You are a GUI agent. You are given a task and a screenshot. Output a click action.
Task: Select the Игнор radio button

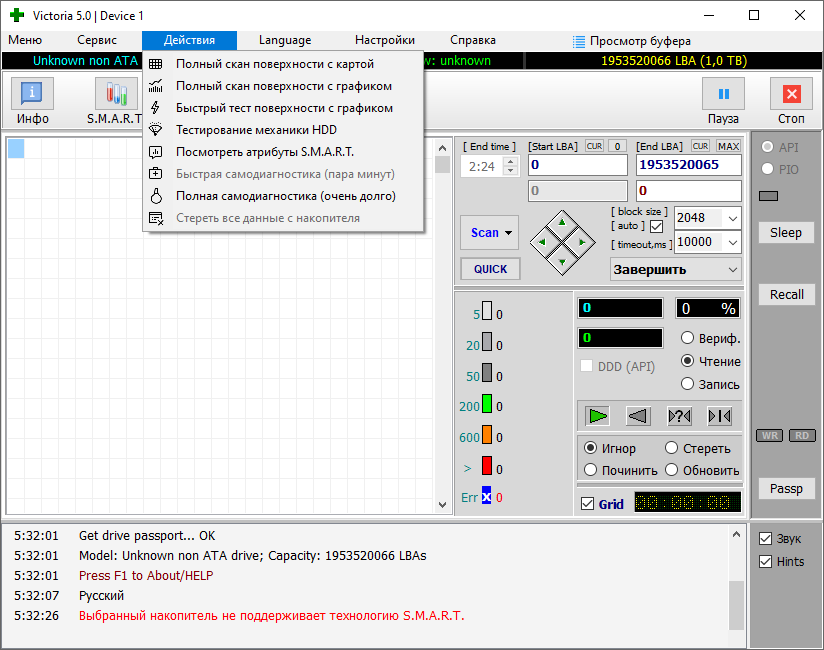[590, 448]
